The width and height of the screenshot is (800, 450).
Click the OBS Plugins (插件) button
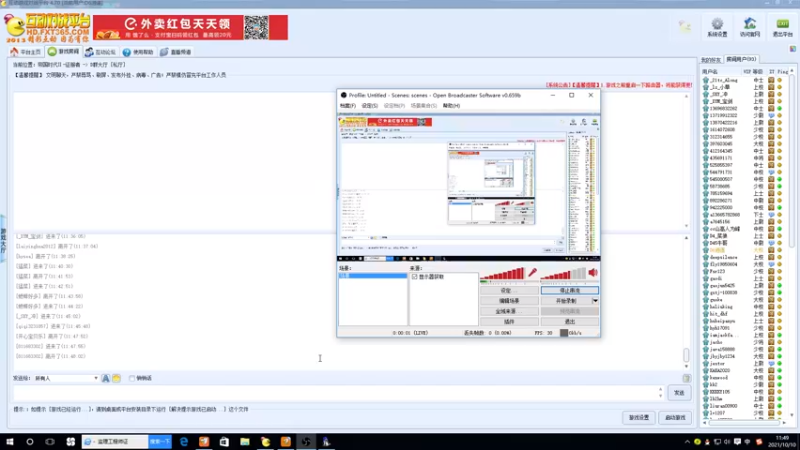(509, 322)
